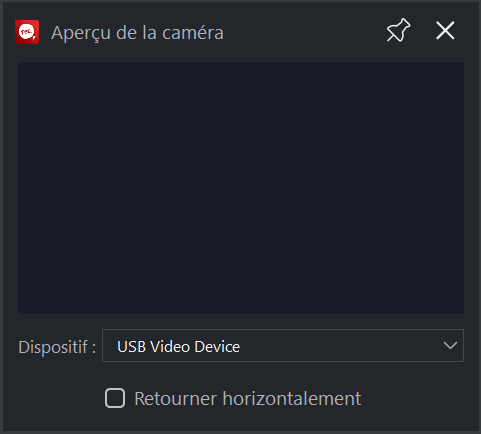Image resolution: width=481 pixels, height=434 pixels.
Task: Click the top-left app icon in the header
Action: 27,32
